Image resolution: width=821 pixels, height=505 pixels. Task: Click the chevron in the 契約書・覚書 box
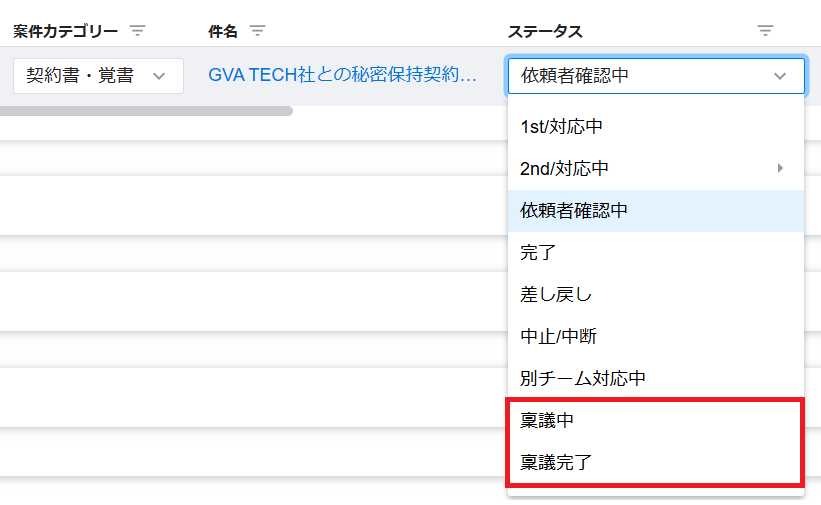click(158, 76)
